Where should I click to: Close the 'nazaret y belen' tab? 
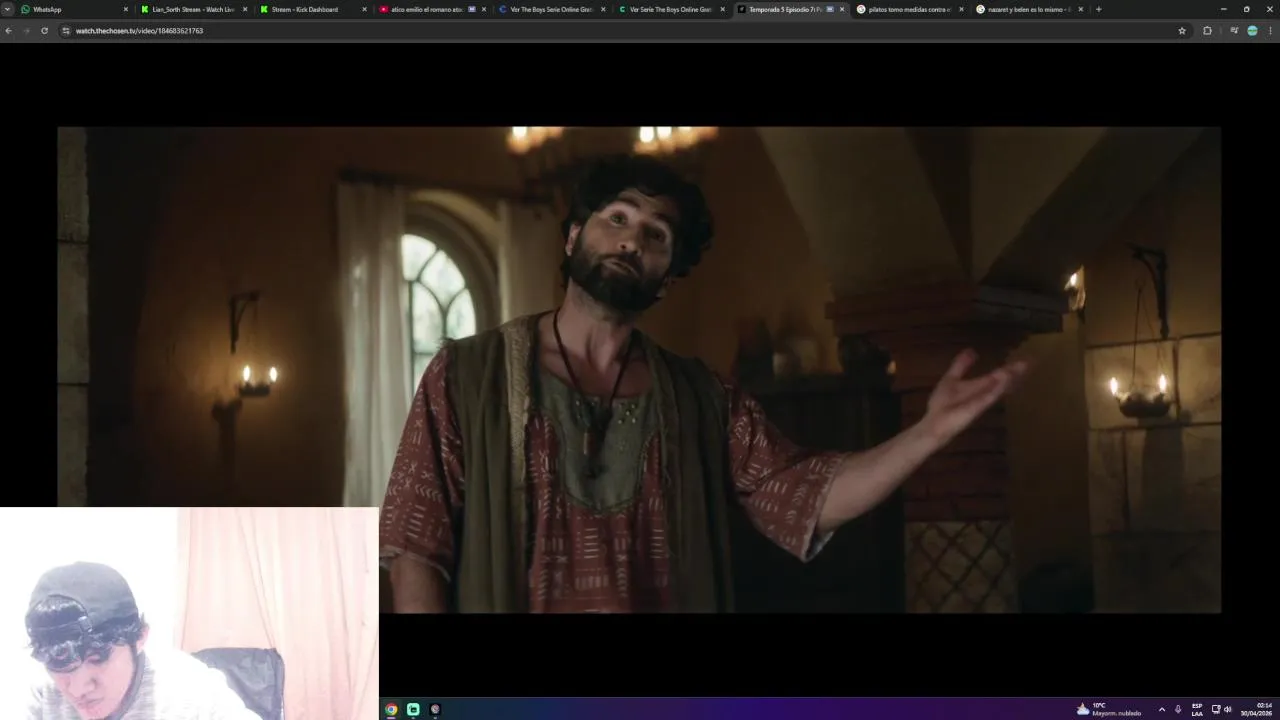(1080, 9)
